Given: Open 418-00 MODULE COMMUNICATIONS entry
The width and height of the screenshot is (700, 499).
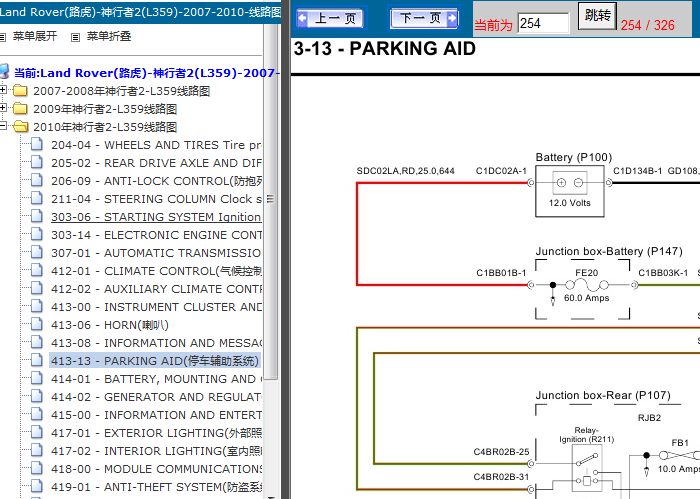Looking at the screenshot, I should 156,469.
